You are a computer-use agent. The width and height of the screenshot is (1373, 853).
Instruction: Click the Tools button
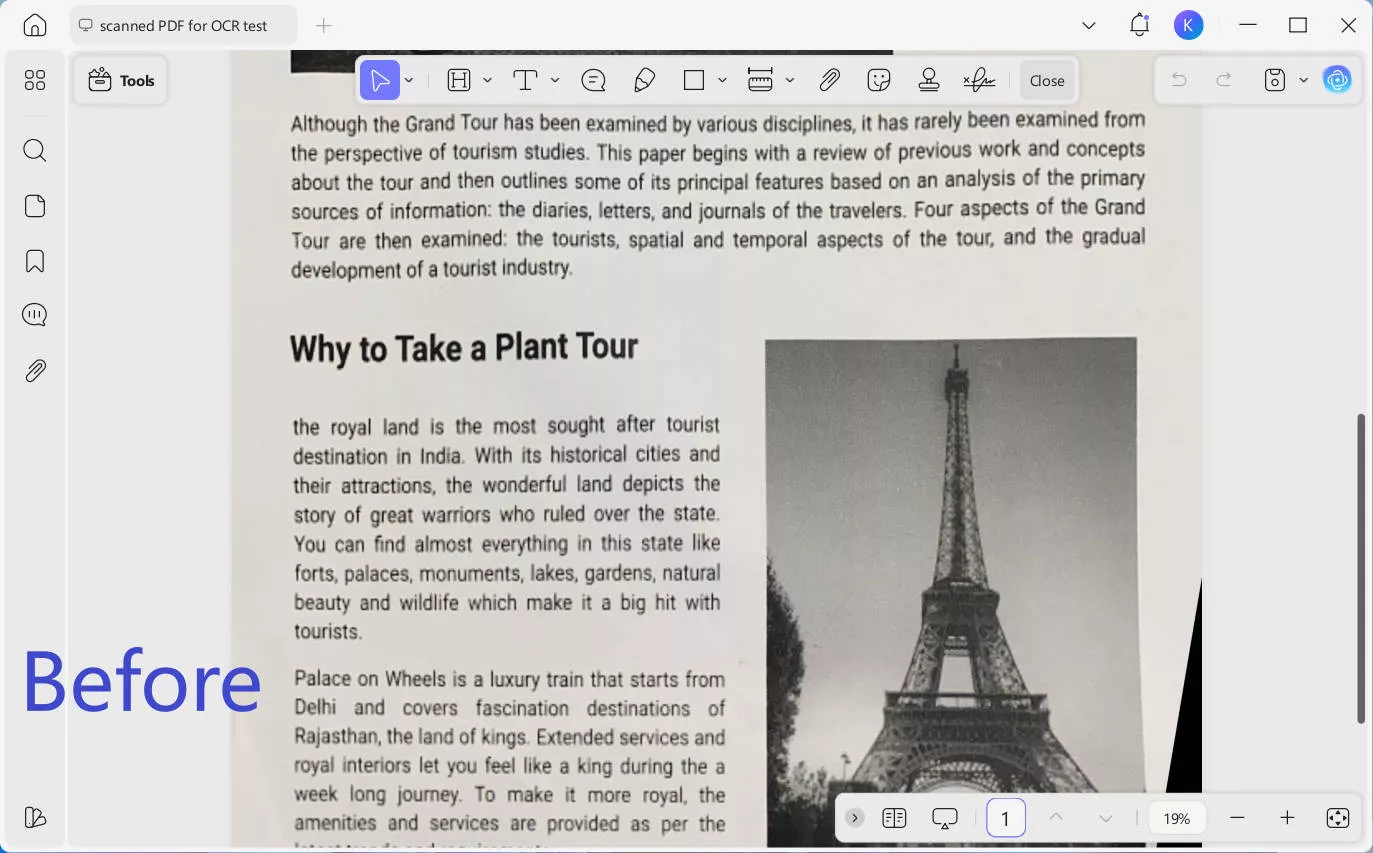[x=121, y=81]
